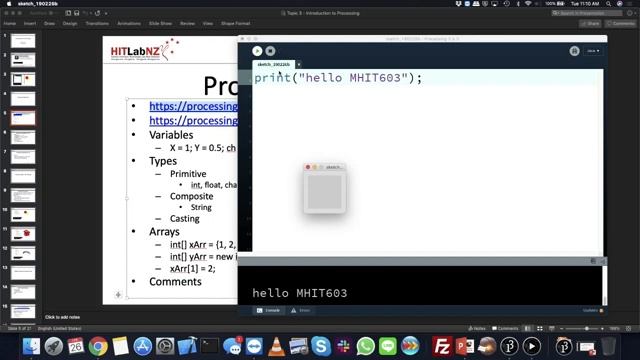Open Trash in the Dock
Image resolution: width=640 pixels, height=360 pixels.
609,347
